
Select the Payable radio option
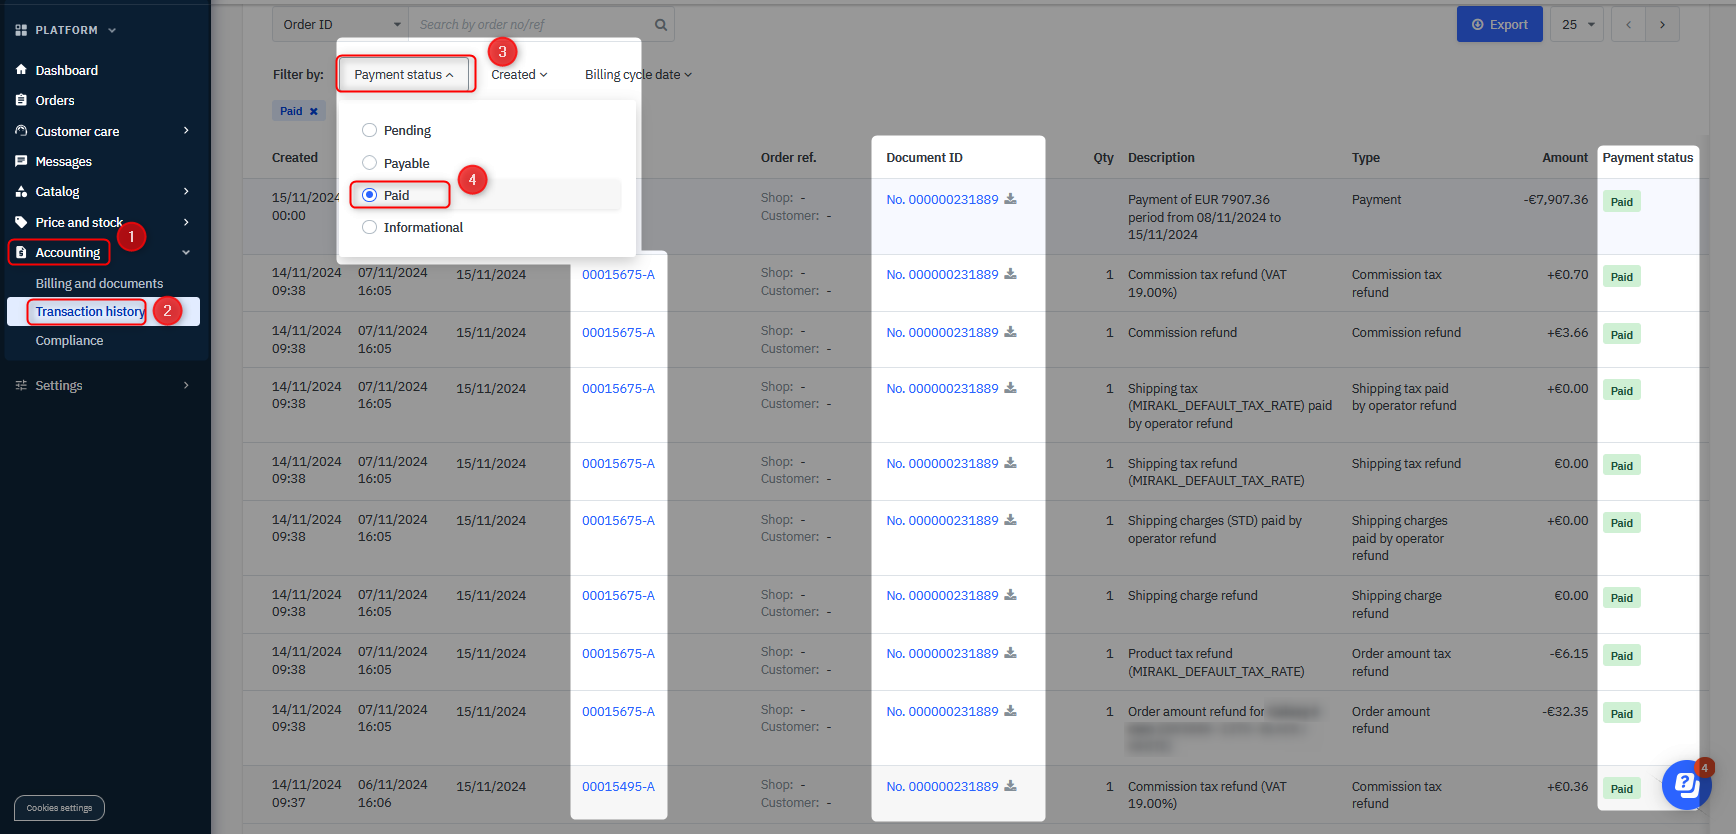[x=369, y=163]
